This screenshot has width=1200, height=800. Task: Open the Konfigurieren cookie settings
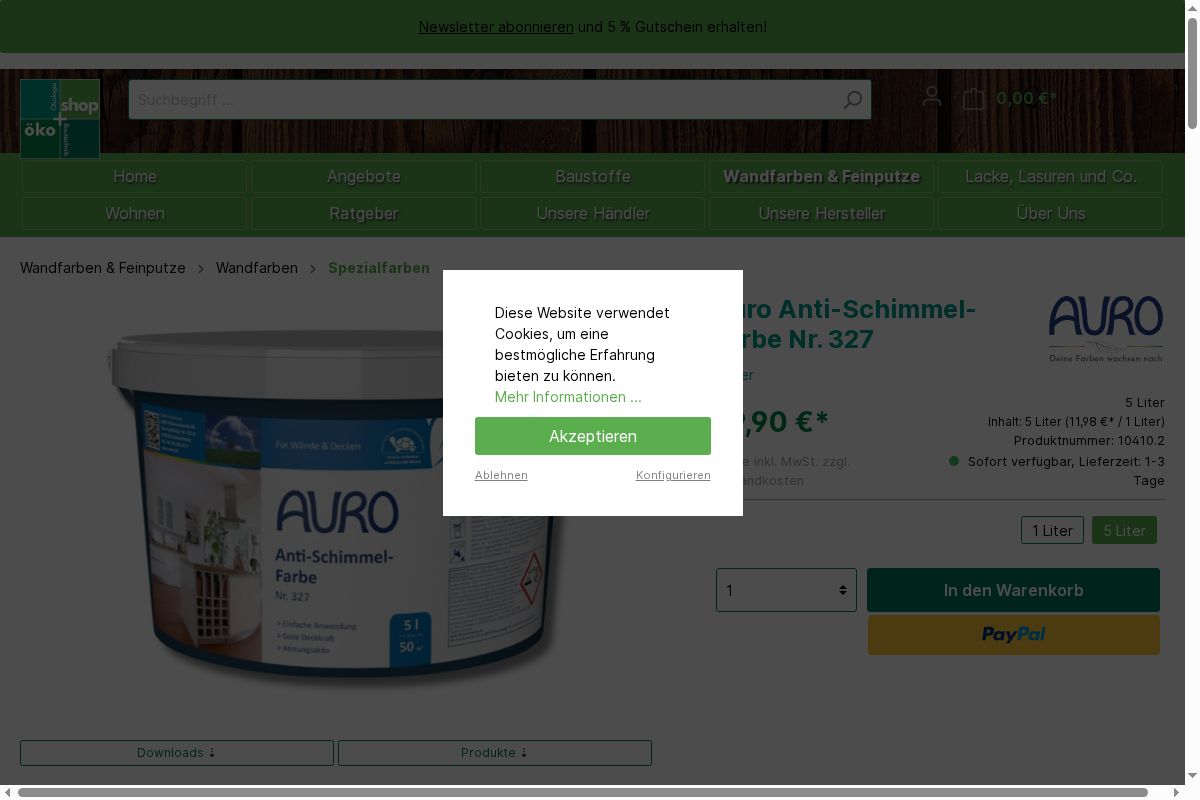[x=673, y=475]
